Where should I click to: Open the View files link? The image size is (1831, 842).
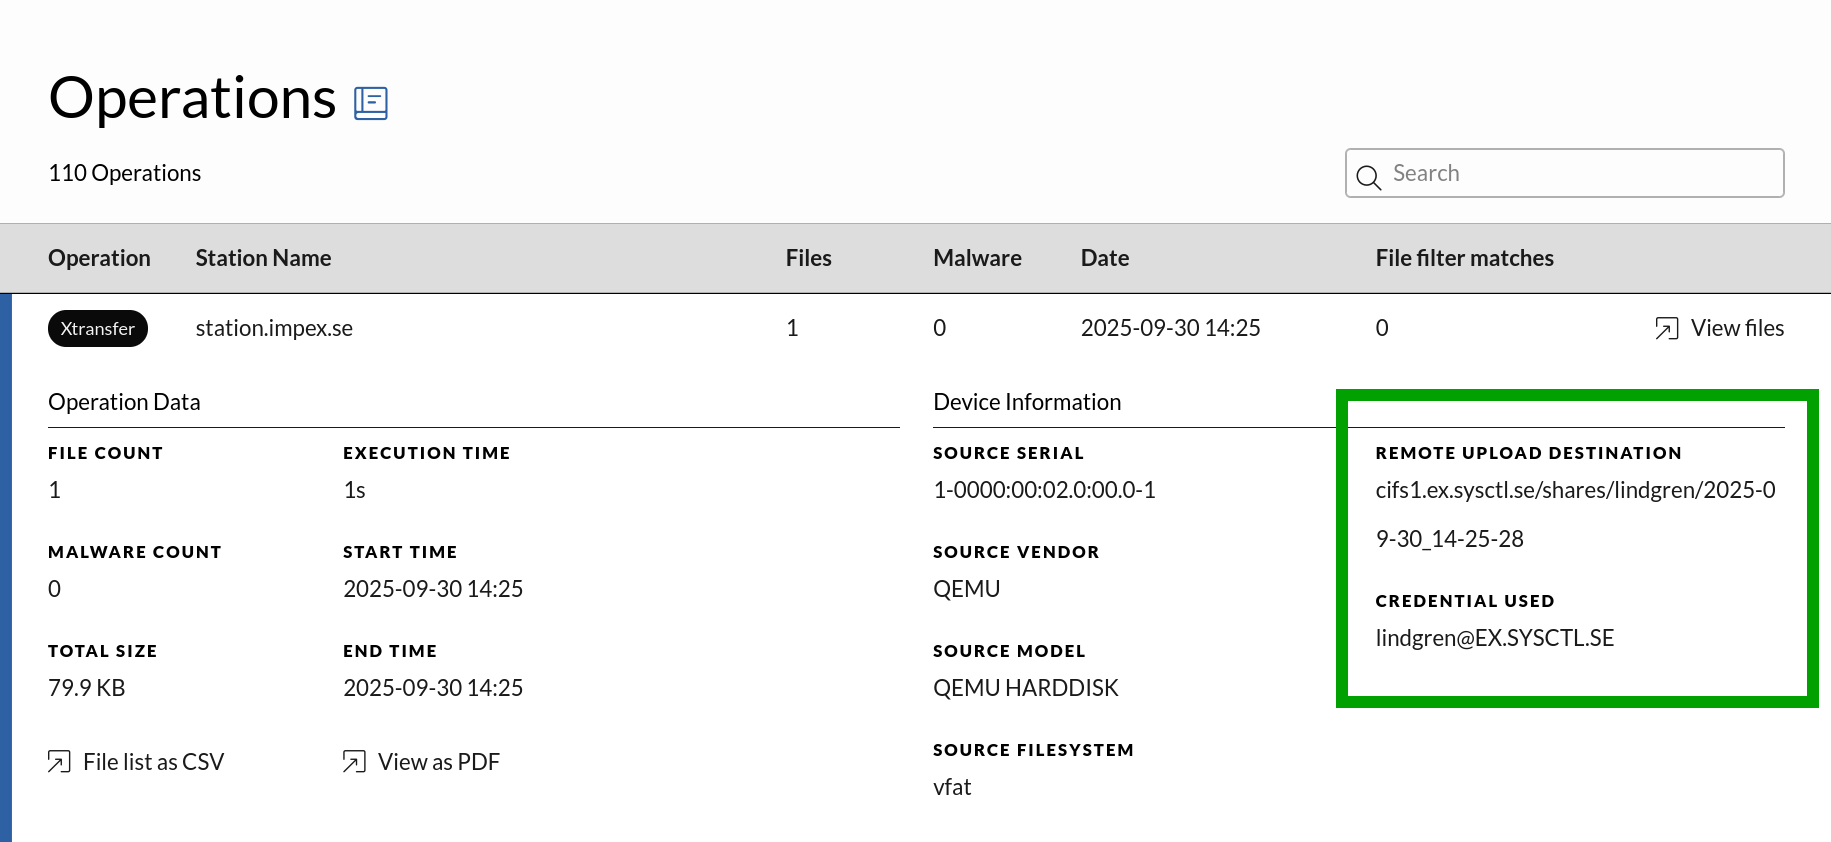[1736, 328]
